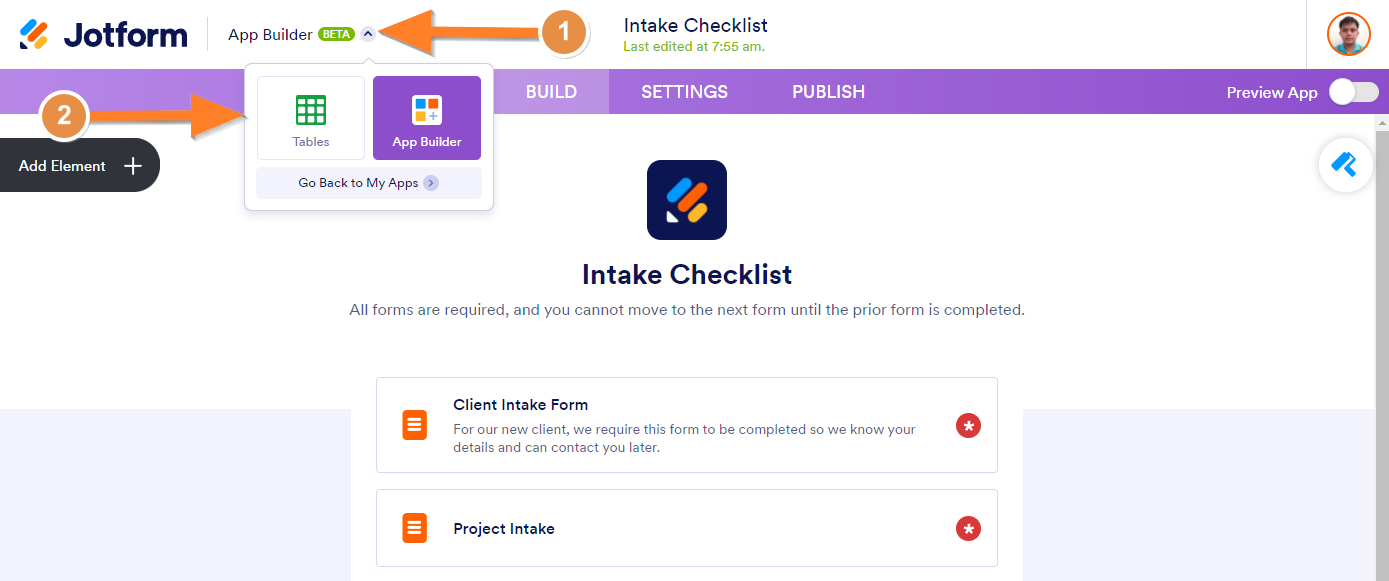Click Go Back to My Apps
Viewport: 1389px width, 581px height.
pyautogui.click(x=359, y=183)
